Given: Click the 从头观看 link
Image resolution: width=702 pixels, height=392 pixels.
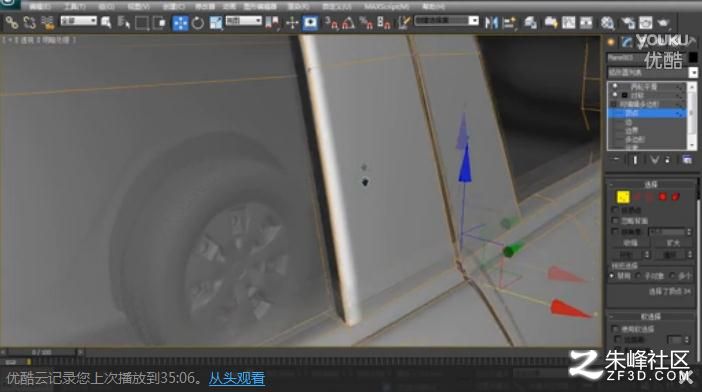Looking at the screenshot, I should tap(237, 378).
